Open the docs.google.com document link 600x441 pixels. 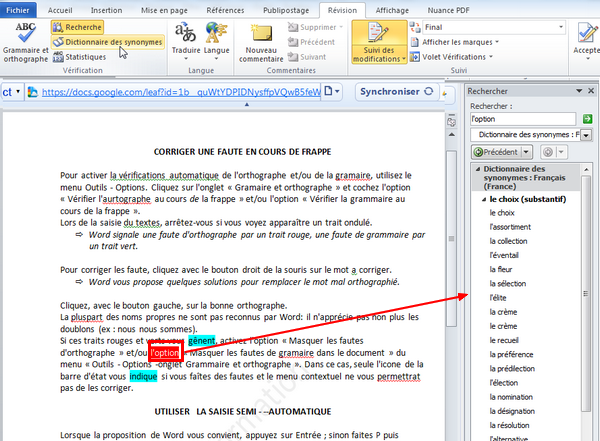(x=181, y=92)
